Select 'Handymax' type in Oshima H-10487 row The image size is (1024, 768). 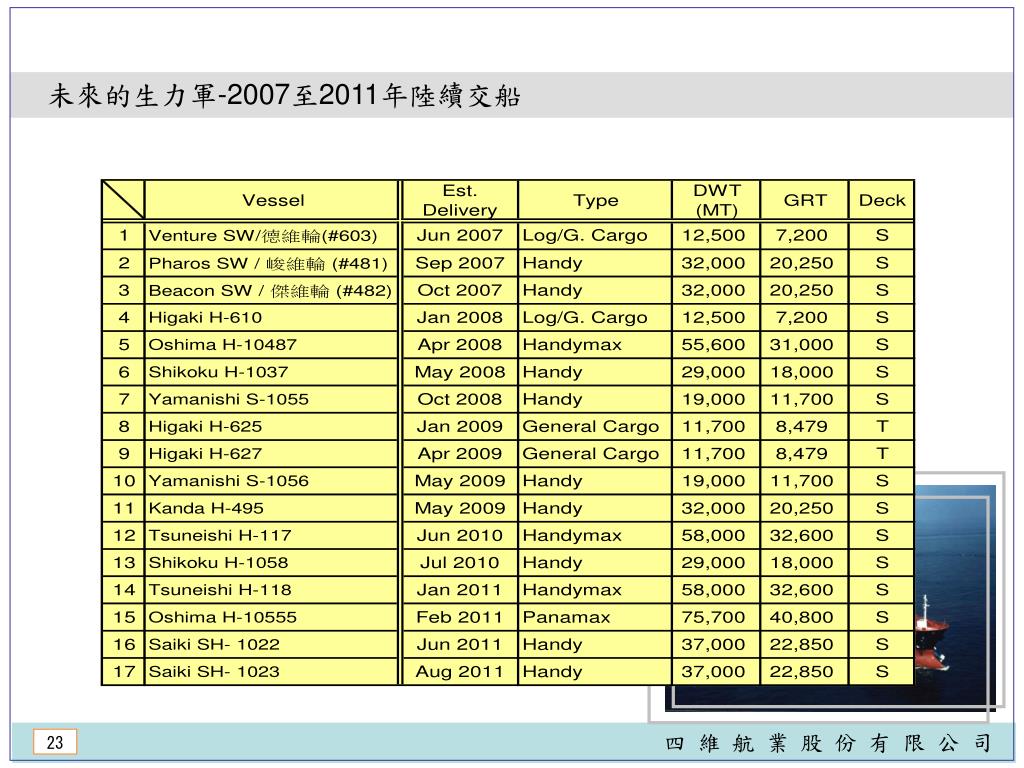(x=595, y=345)
